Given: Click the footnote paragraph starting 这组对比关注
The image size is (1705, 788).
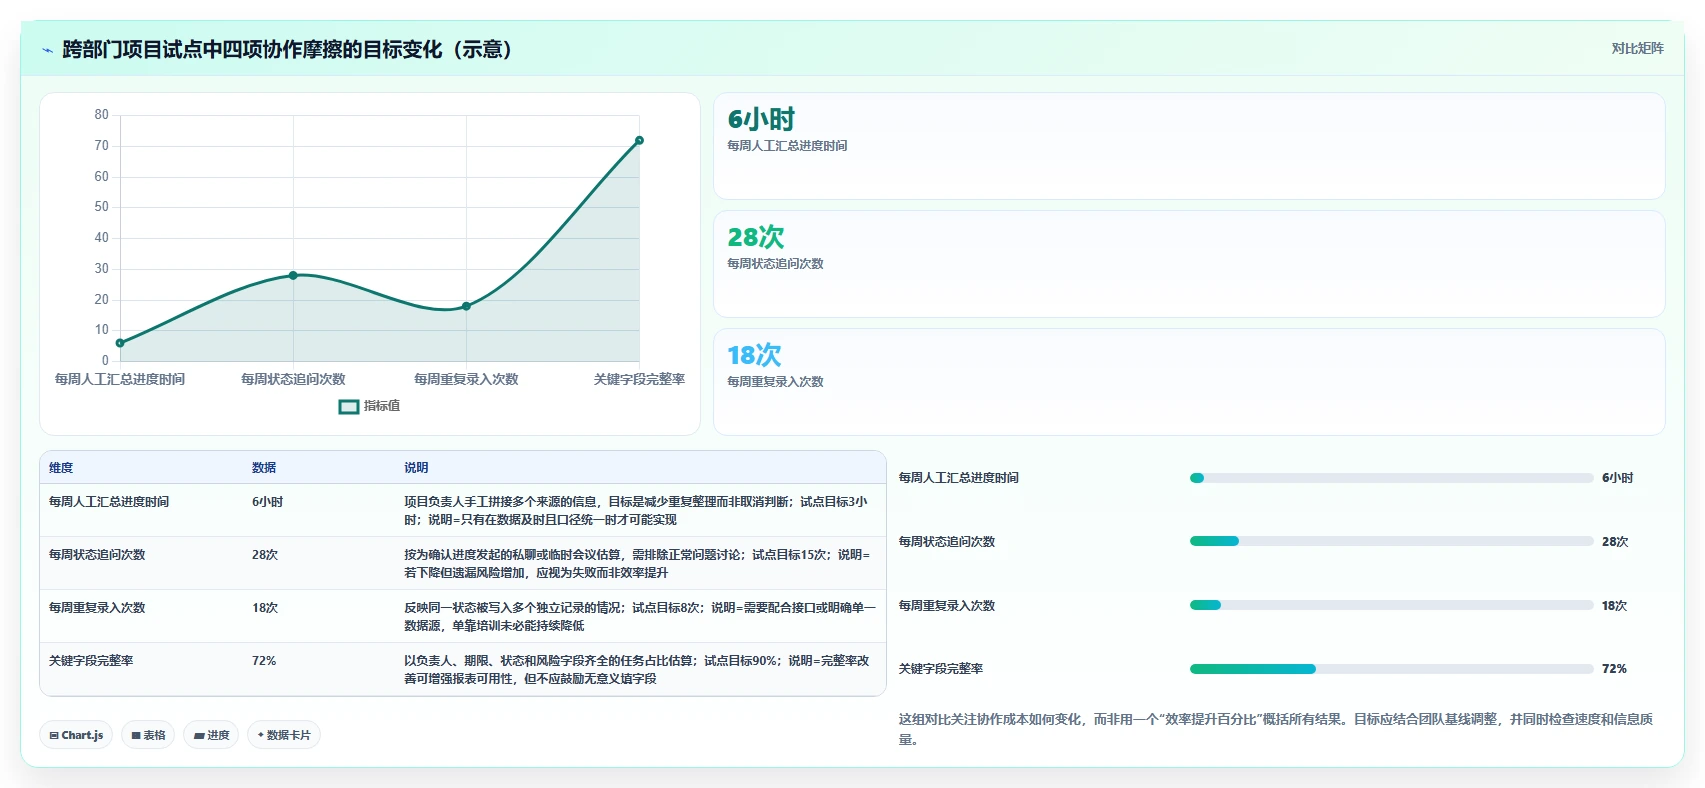Looking at the screenshot, I should (x=1275, y=729).
